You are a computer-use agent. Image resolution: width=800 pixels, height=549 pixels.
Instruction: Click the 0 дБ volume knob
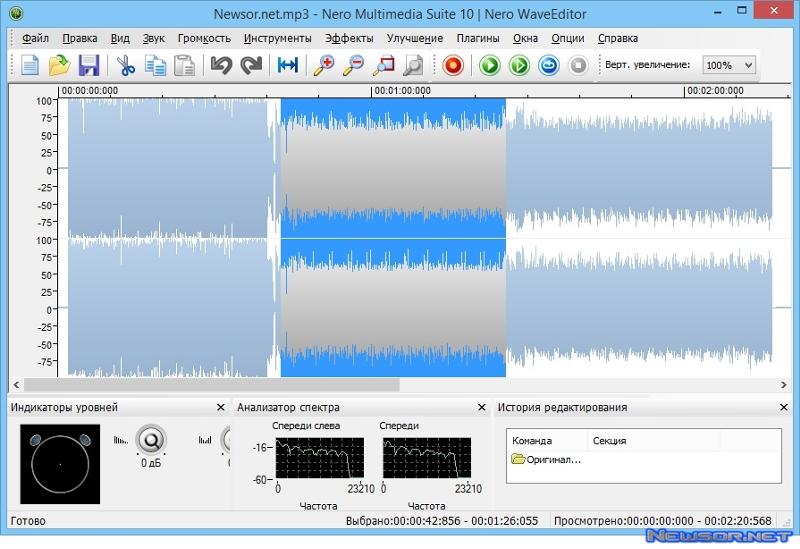click(x=151, y=439)
